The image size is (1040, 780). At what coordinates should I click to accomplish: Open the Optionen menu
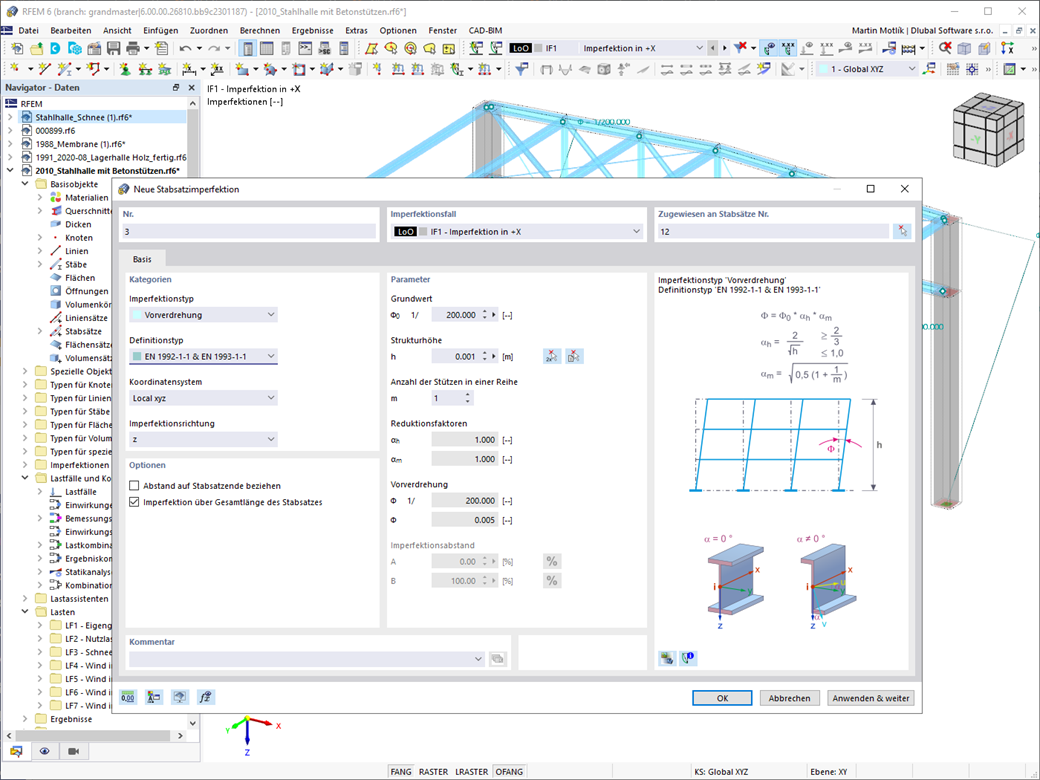[x=398, y=31]
